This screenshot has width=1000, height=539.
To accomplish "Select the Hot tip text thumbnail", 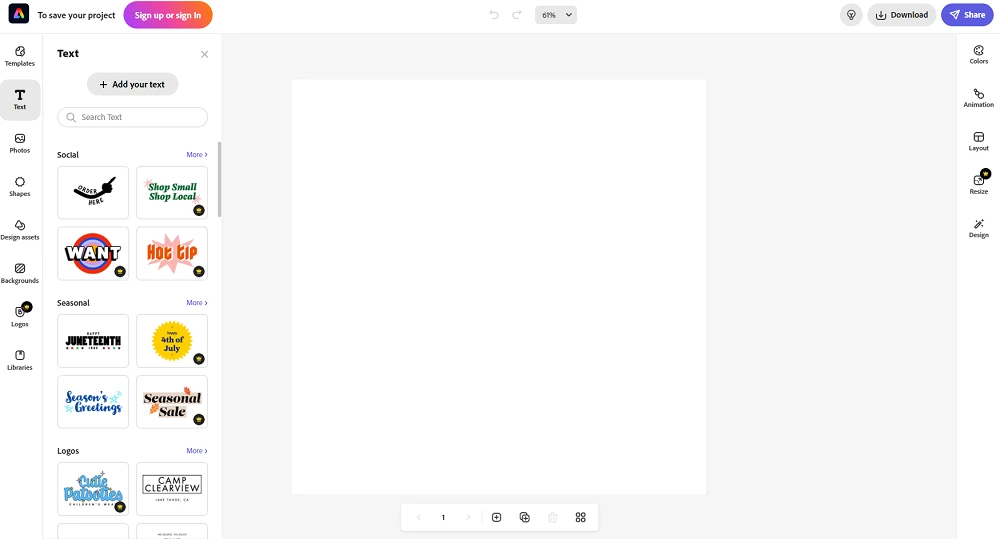I will click(172, 253).
